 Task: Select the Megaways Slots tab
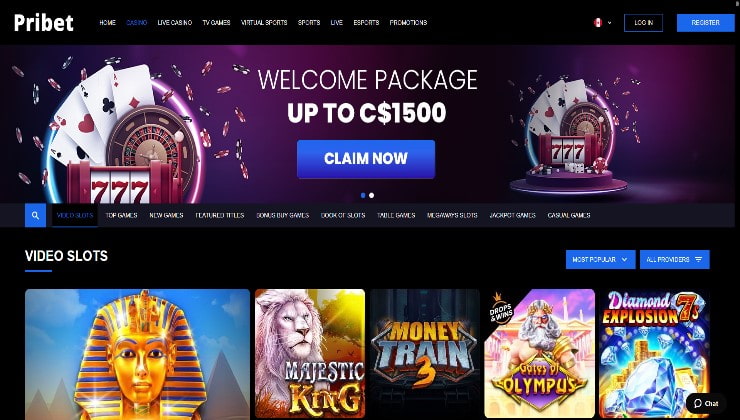[x=452, y=215]
